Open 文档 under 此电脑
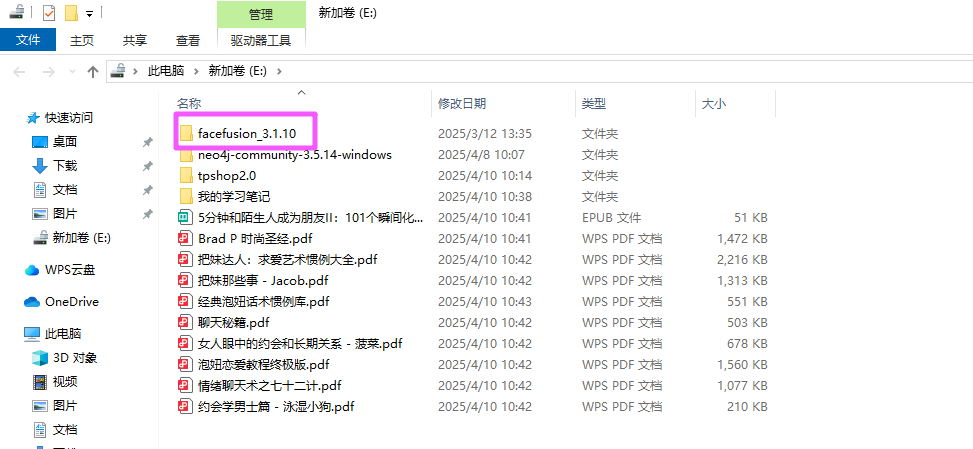The height and width of the screenshot is (449, 973). pos(65,429)
